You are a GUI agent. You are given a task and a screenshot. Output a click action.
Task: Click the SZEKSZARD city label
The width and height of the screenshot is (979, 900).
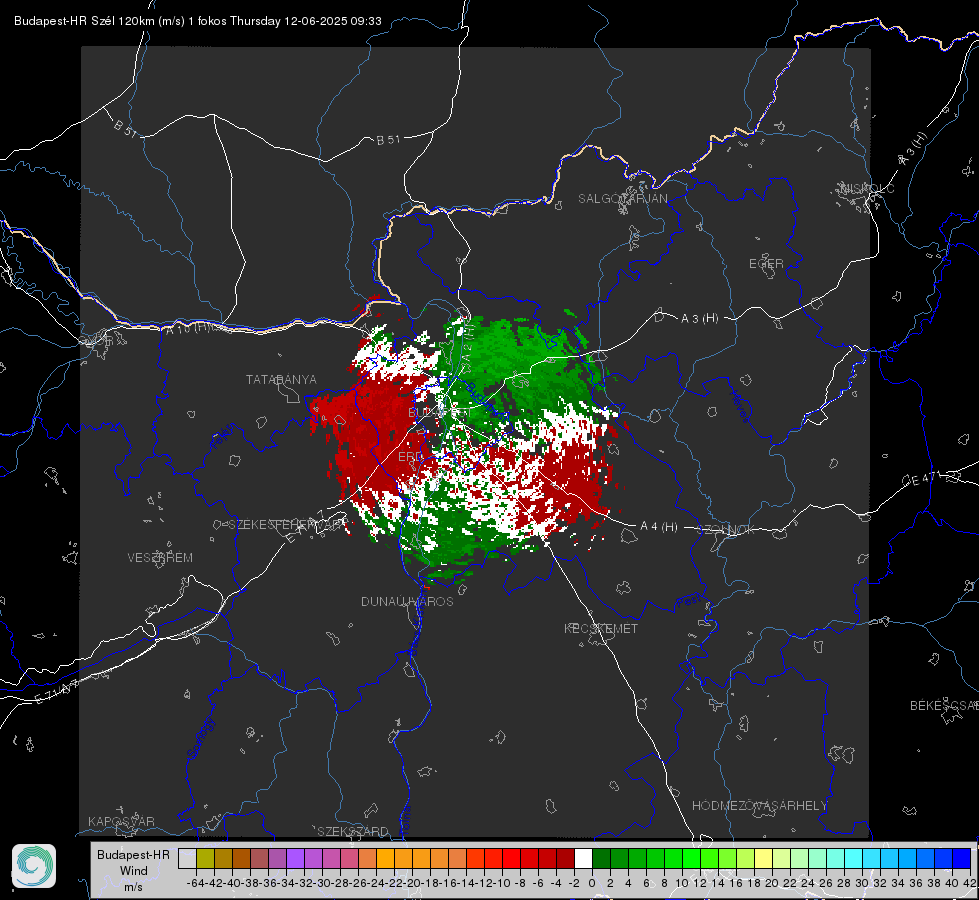click(353, 831)
